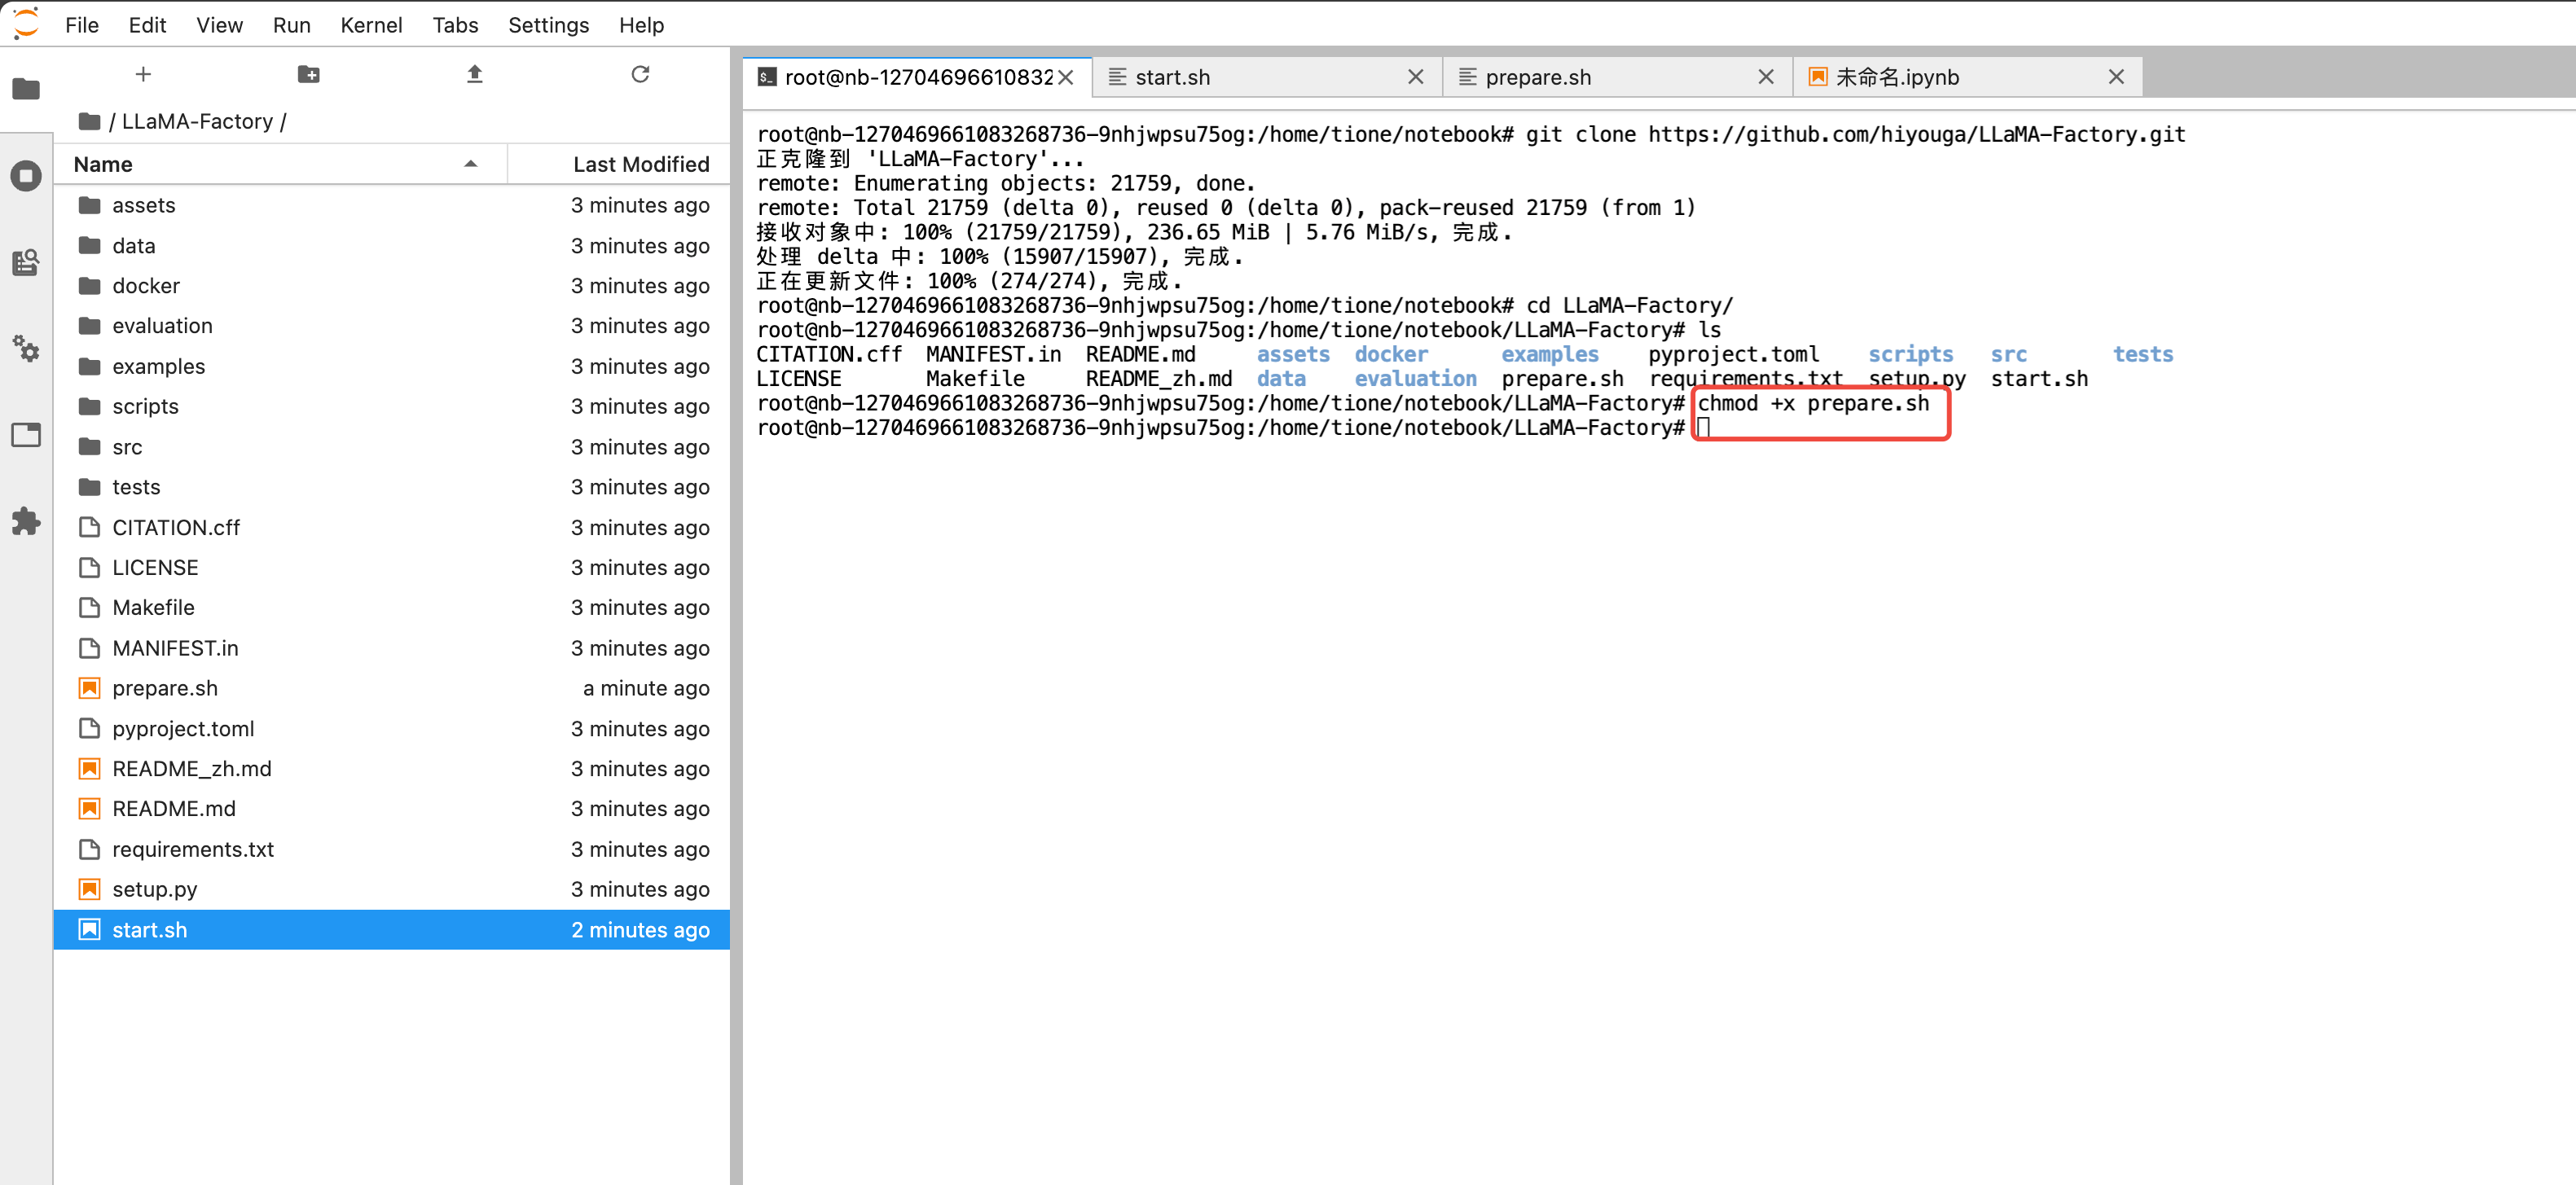Select the MANIFEST.in file
Screen dimensions: 2576x1185
(x=391, y=648)
